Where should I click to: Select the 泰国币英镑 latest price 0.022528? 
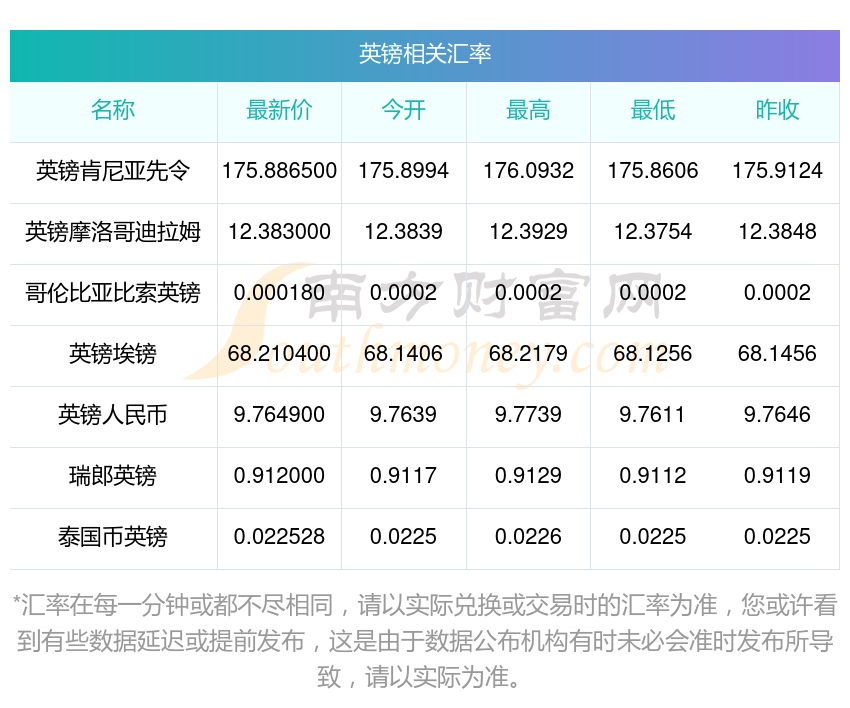point(279,537)
